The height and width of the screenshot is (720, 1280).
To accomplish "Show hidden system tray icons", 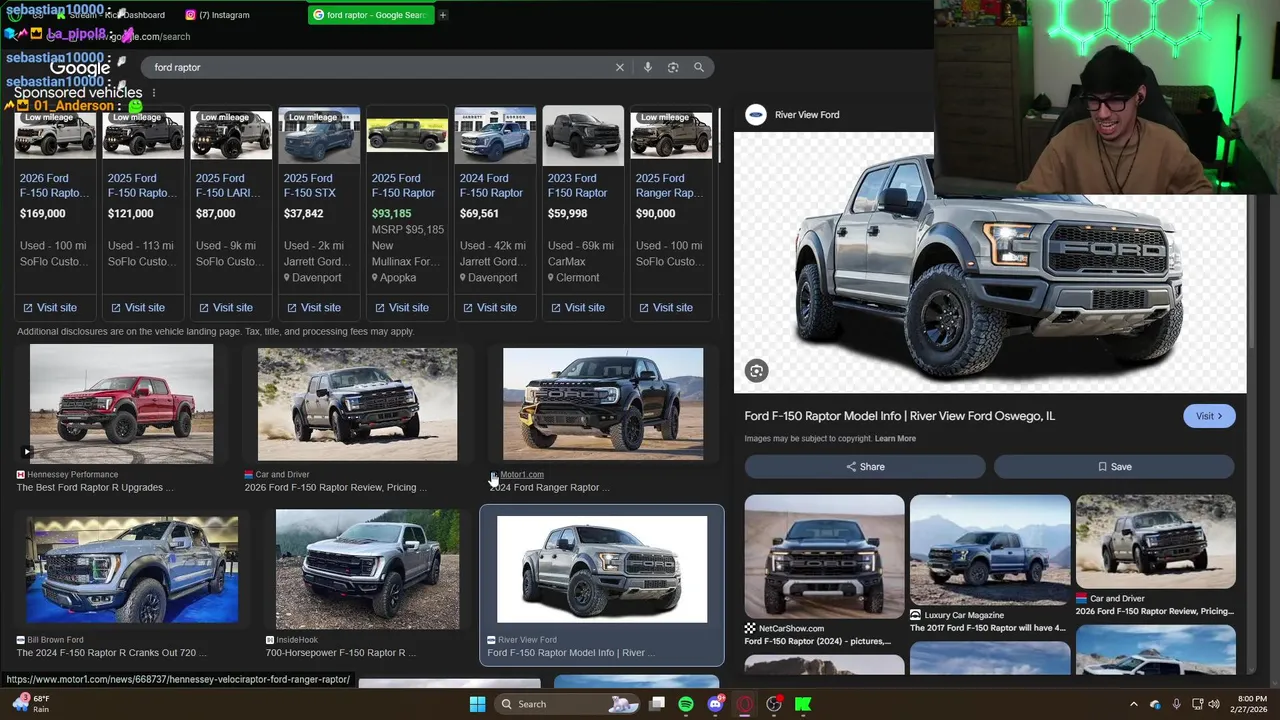I will click(x=1133, y=704).
